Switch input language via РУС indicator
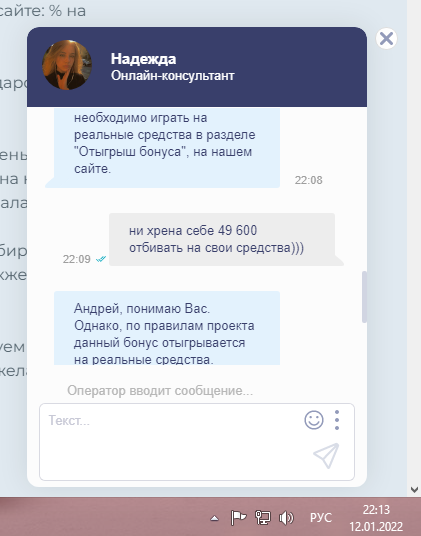Viewport: 421px width, 536px height. click(x=321, y=518)
